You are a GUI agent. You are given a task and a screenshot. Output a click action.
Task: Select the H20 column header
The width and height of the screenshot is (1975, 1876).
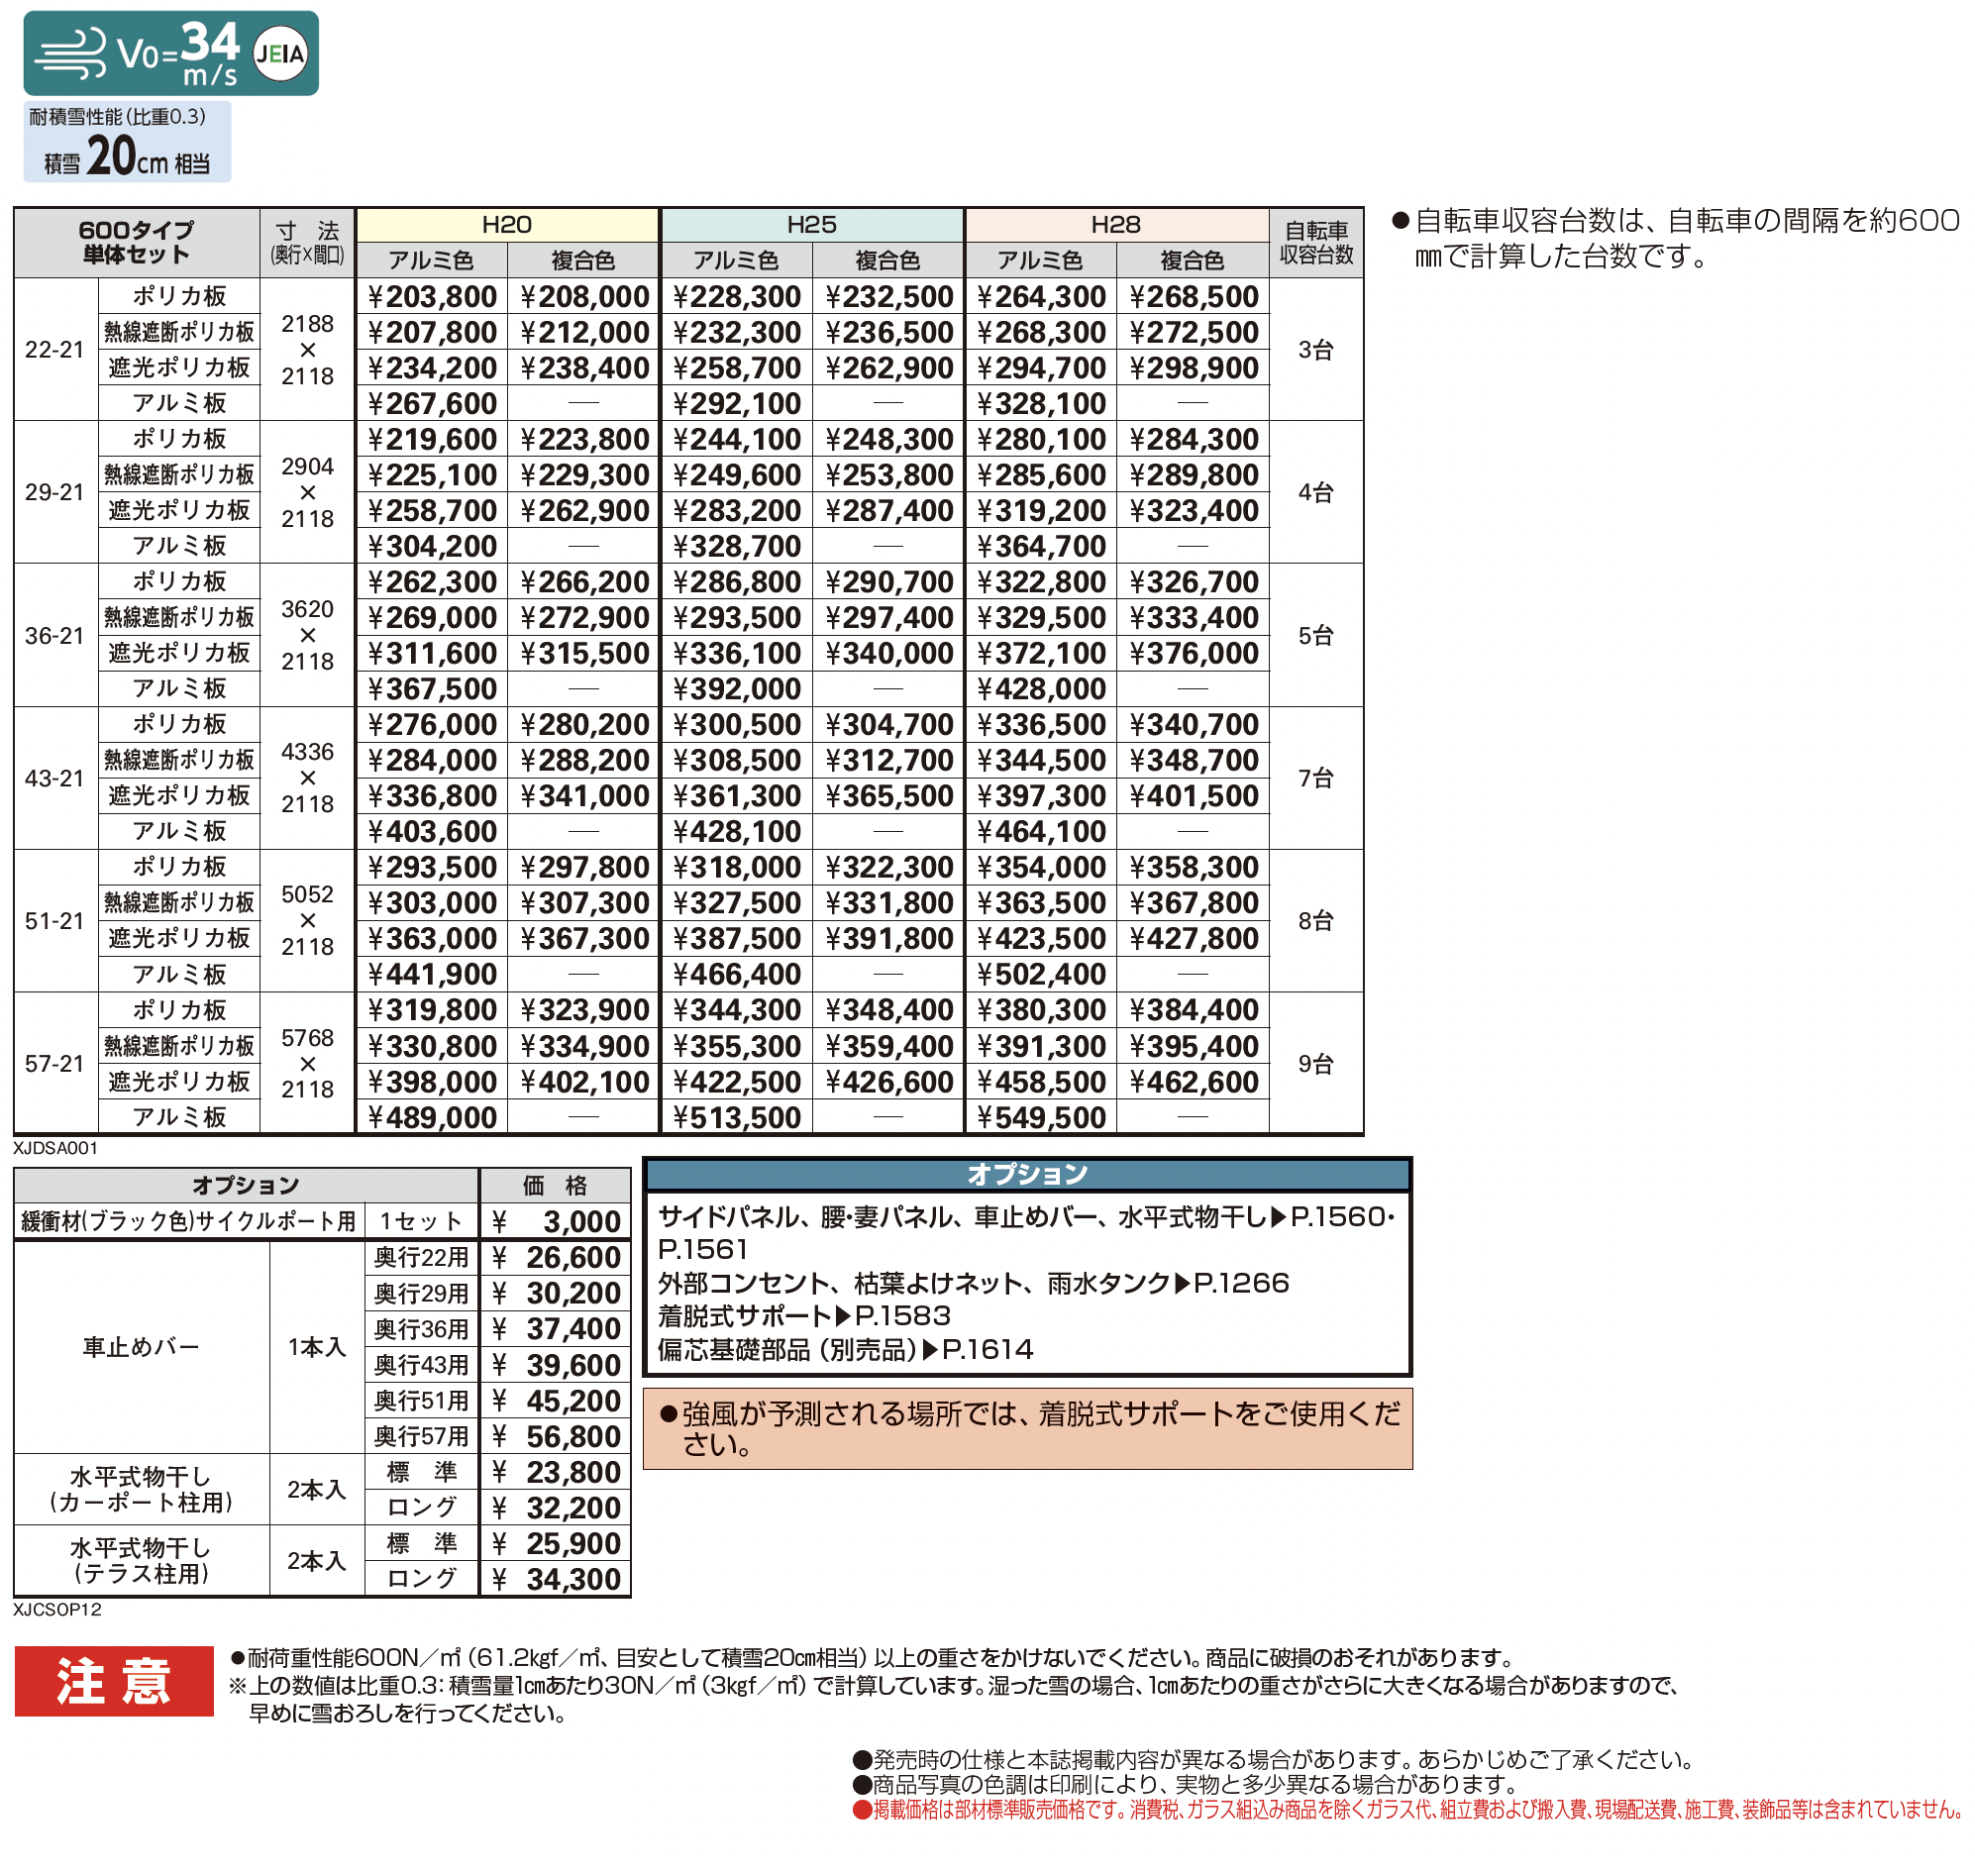508,225
